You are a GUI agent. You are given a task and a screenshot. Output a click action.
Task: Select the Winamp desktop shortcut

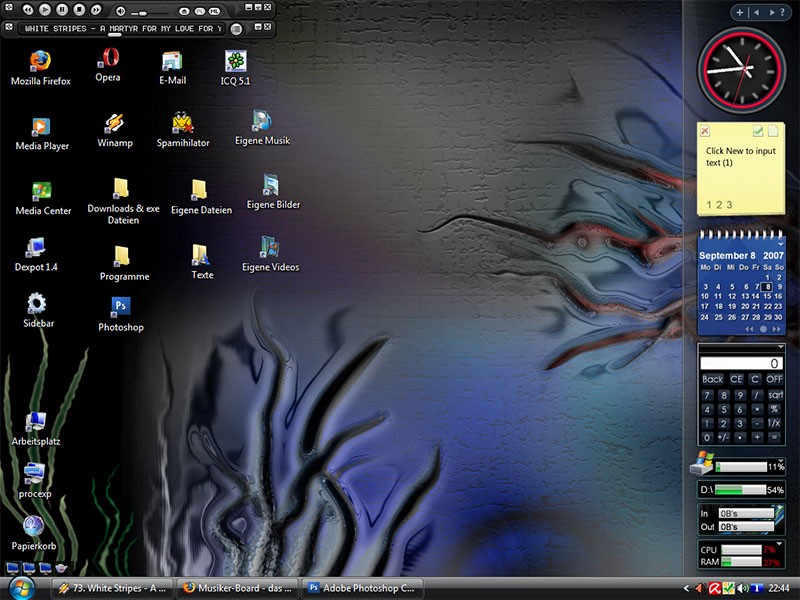pos(115,131)
